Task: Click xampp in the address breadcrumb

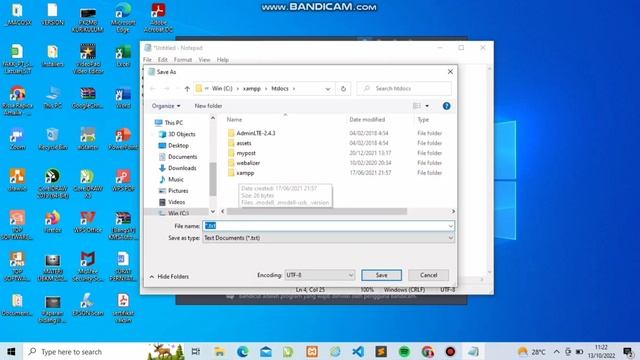Action: (251, 89)
